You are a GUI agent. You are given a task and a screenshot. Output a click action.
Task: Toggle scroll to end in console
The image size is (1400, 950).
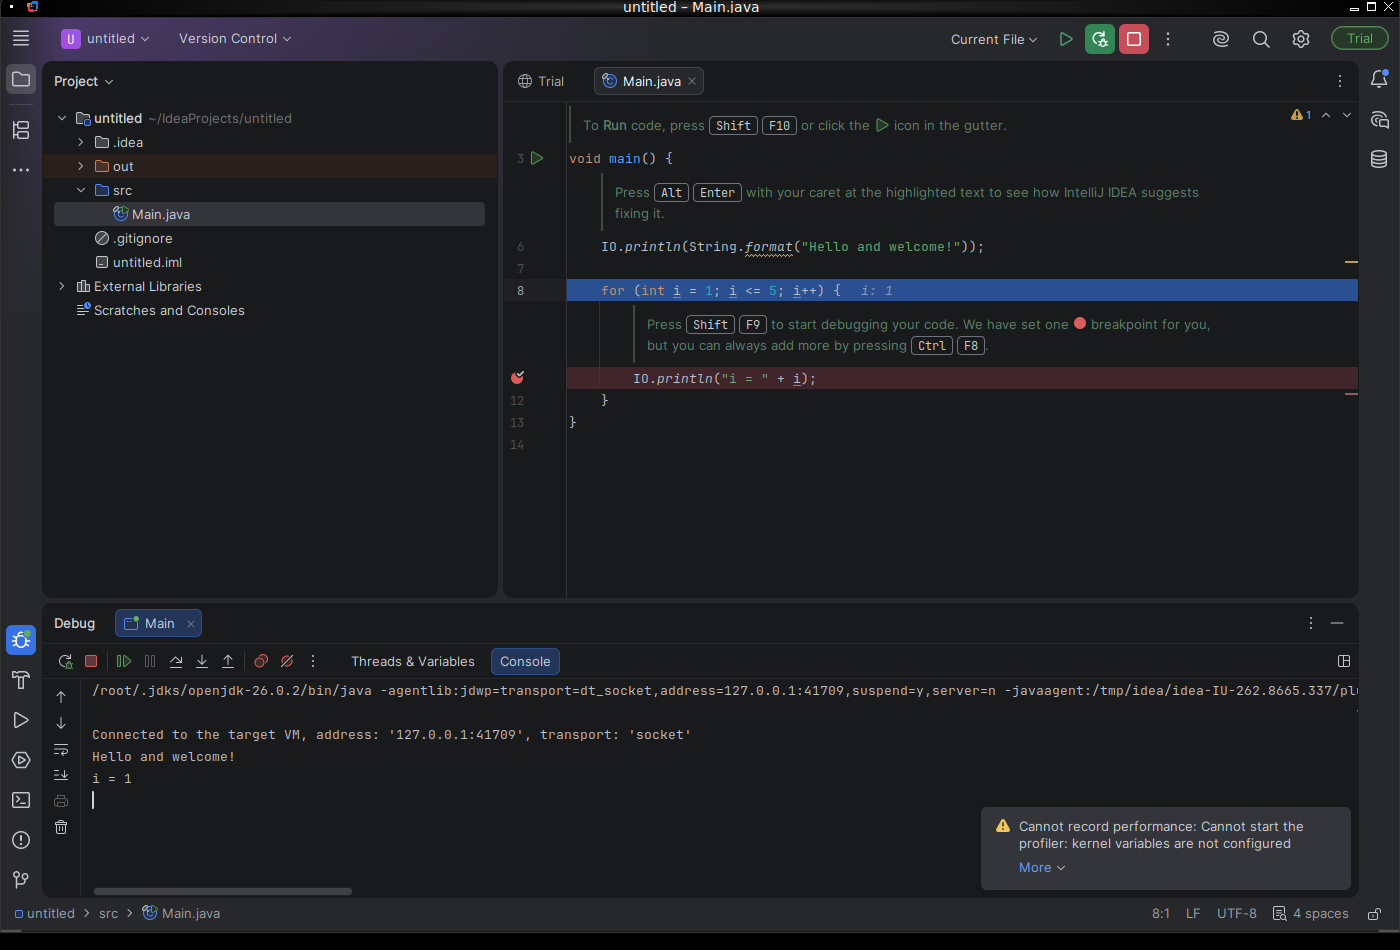click(x=61, y=775)
